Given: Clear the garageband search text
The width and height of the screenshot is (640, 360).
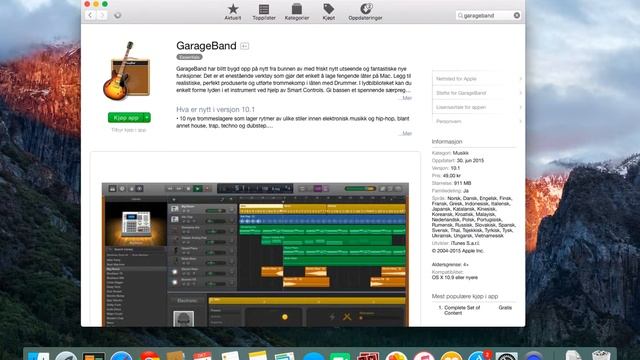Looking at the screenshot, I should pyautogui.click(x=517, y=16).
